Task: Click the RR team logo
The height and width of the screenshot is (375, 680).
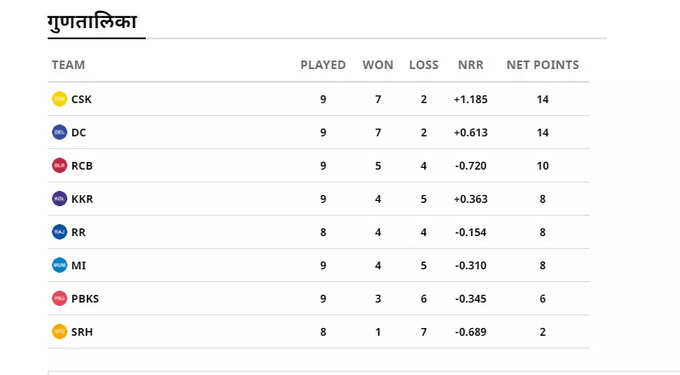Action: [x=59, y=232]
